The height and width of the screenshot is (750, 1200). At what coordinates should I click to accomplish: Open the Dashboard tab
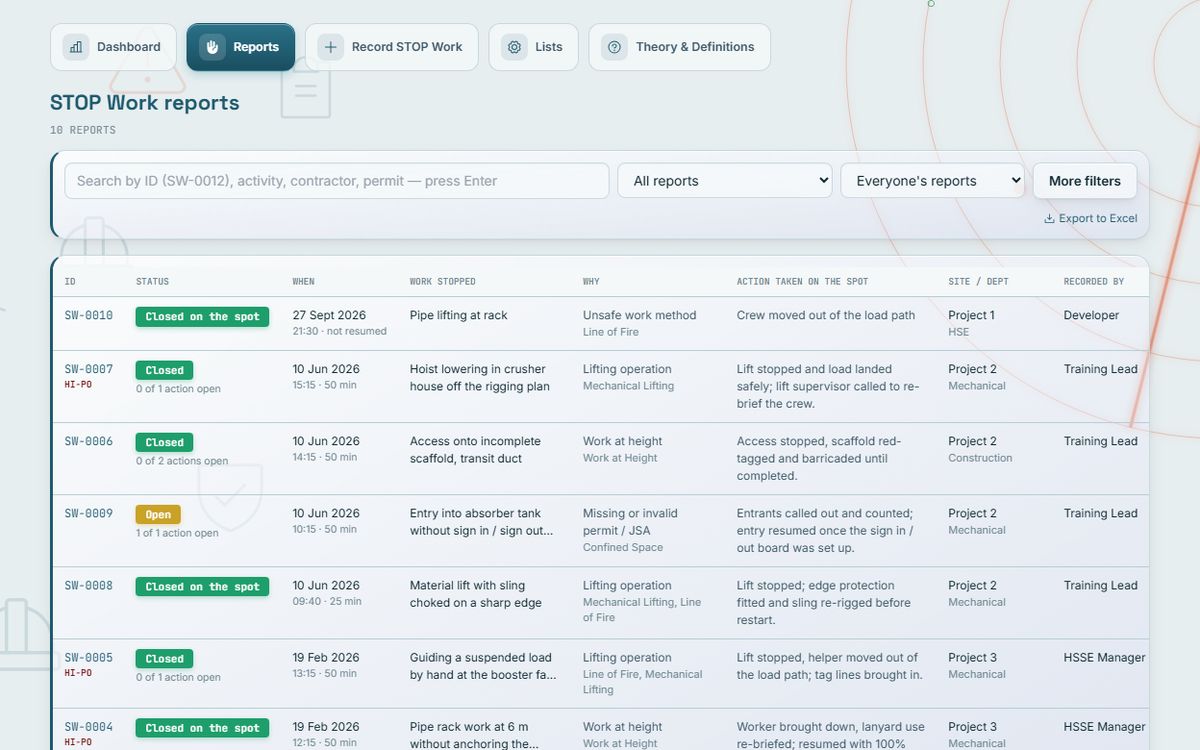tap(113, 47)
